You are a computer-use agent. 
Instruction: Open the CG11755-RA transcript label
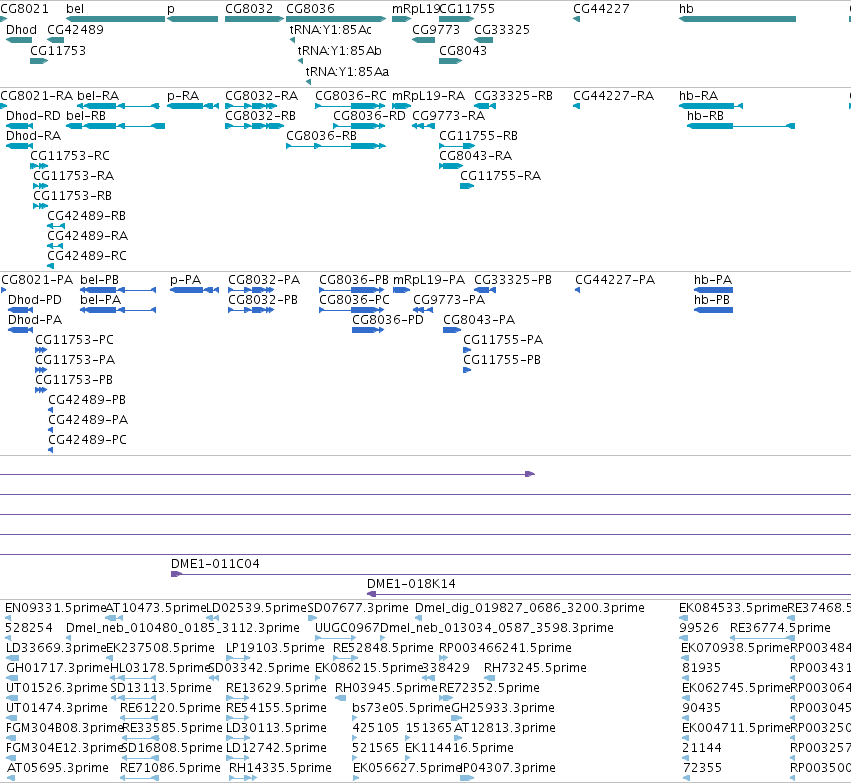(x=500, y=176)
